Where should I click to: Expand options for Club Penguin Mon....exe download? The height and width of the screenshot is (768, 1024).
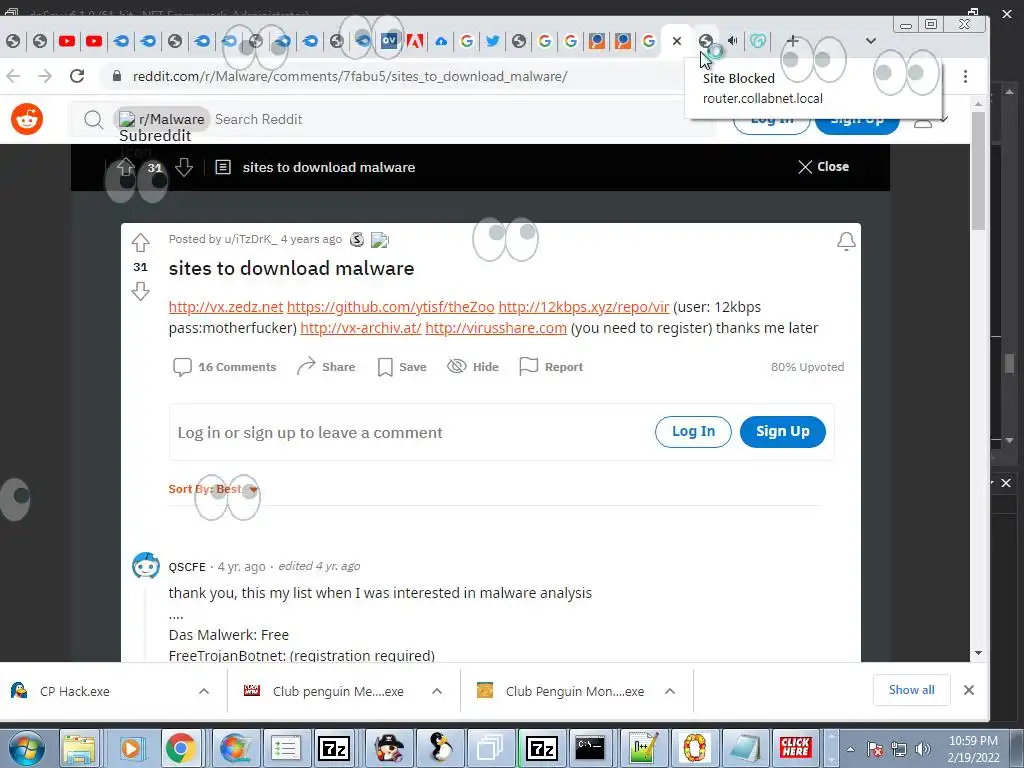click(669, 691)
